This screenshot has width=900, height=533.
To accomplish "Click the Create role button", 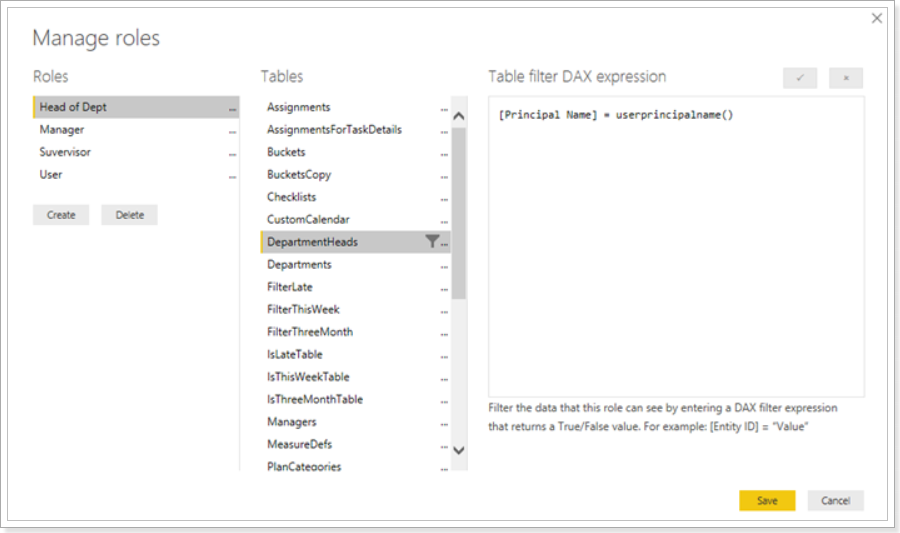I will [x=61, y=215].
